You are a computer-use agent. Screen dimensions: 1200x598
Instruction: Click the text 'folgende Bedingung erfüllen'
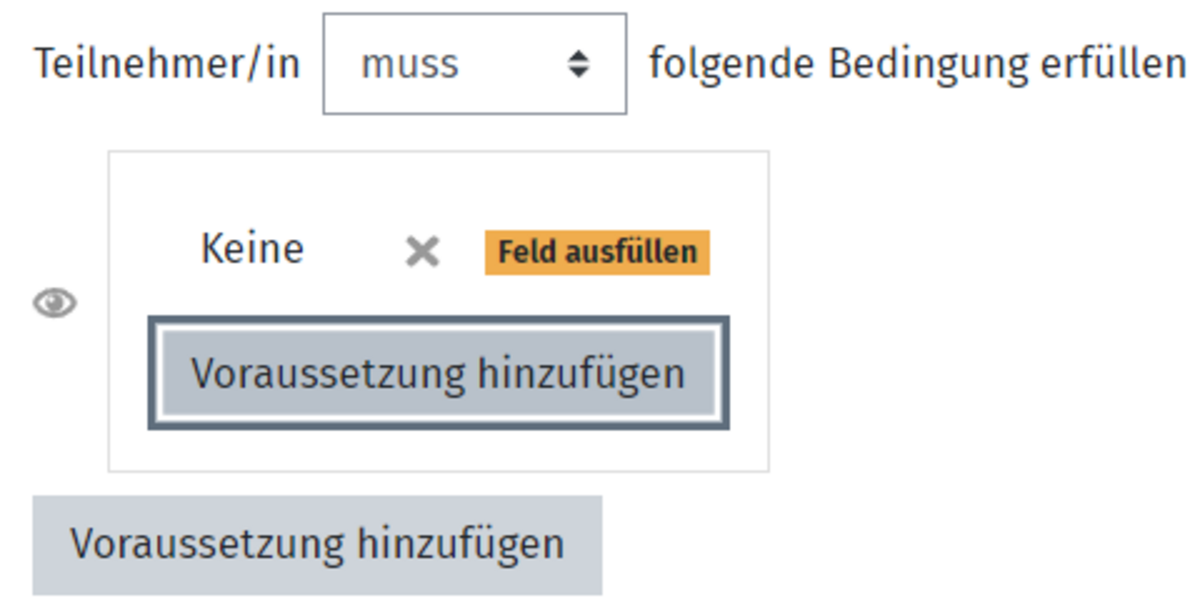point(917,64)
